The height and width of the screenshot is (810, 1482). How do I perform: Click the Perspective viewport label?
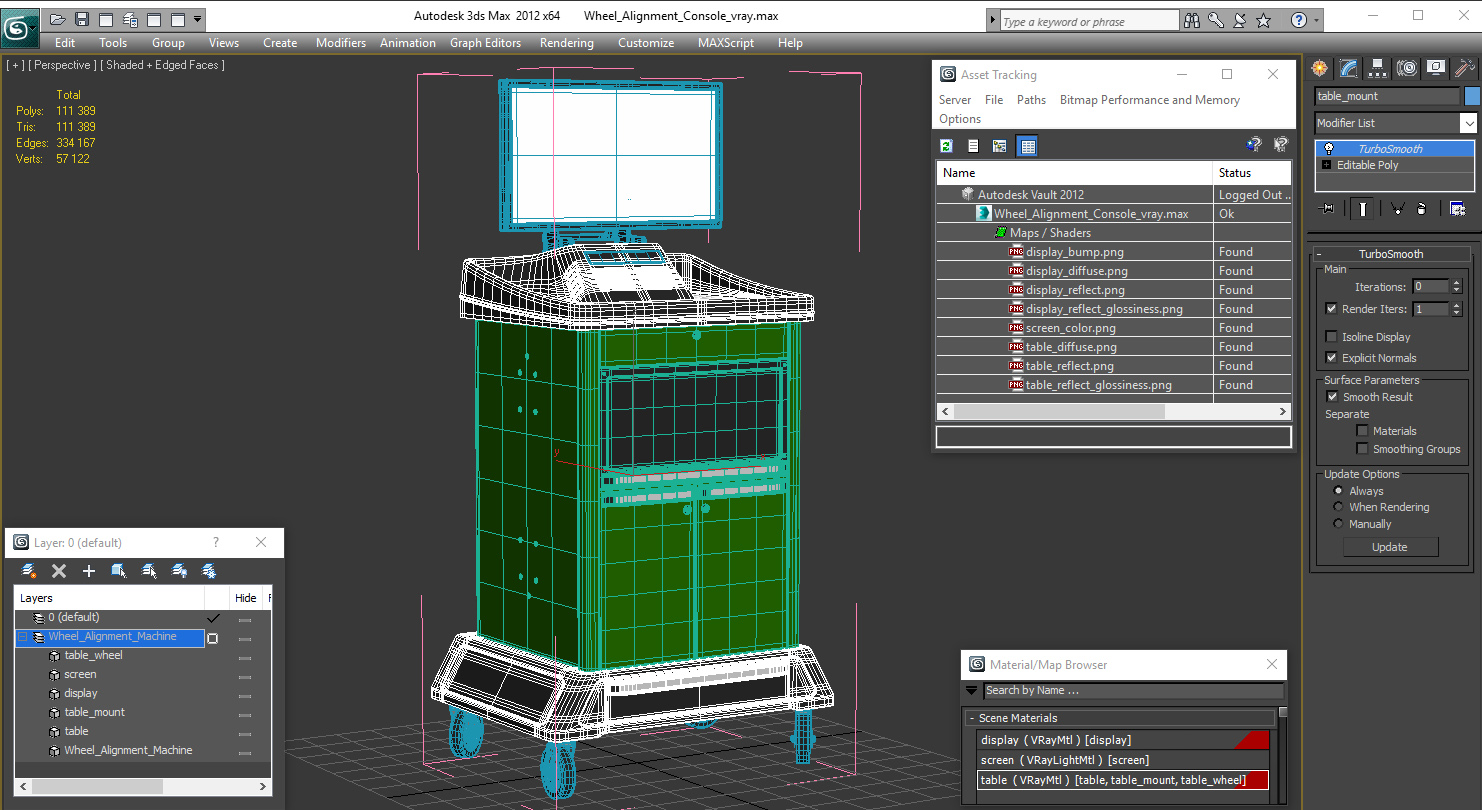click(63, 65)
